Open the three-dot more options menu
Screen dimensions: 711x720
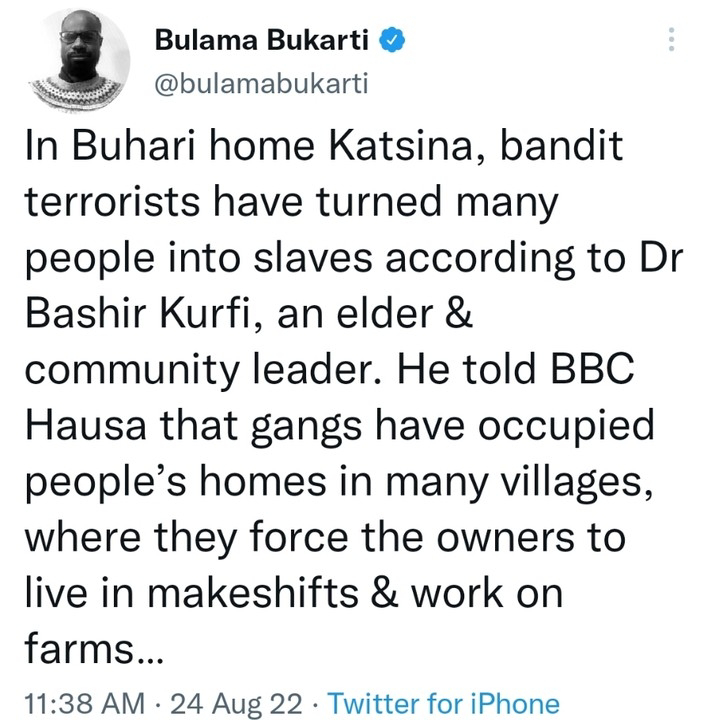(x=670, y=41)
